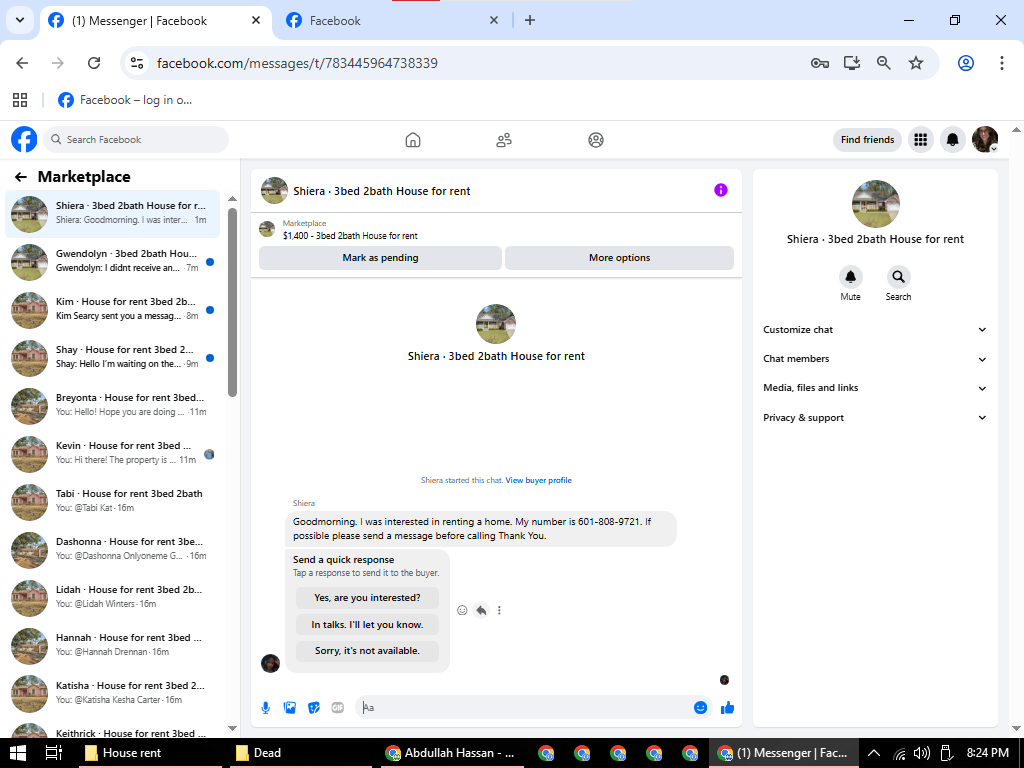This screenshot has width=1024, height=768.
Task: Click the Marketplace listing thumbnail above "$1,400"
Action: (266, 229)
